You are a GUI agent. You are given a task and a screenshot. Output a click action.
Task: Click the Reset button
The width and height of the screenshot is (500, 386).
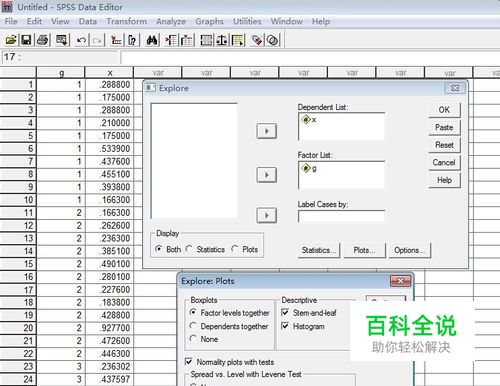click(x=444, y=145)
